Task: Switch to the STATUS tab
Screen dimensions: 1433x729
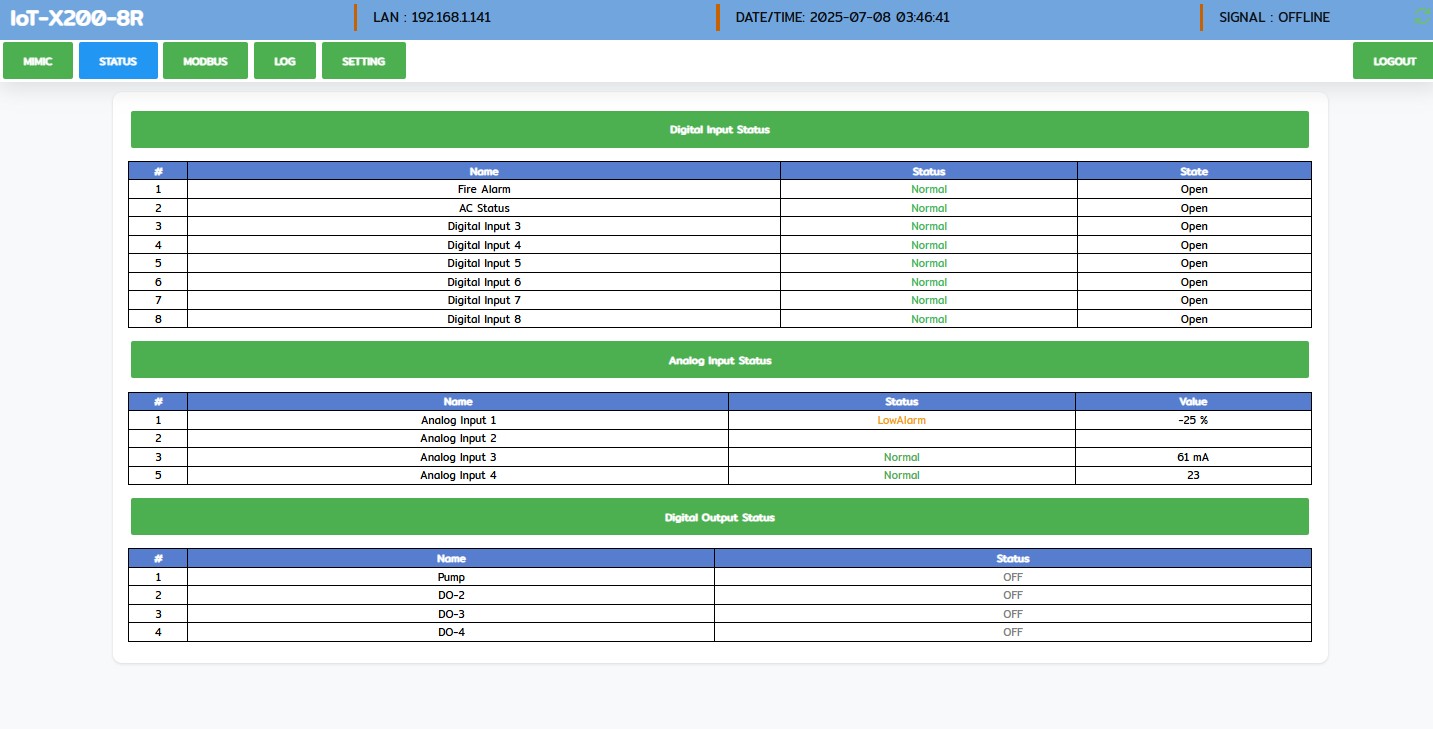Action: point(118,61)
